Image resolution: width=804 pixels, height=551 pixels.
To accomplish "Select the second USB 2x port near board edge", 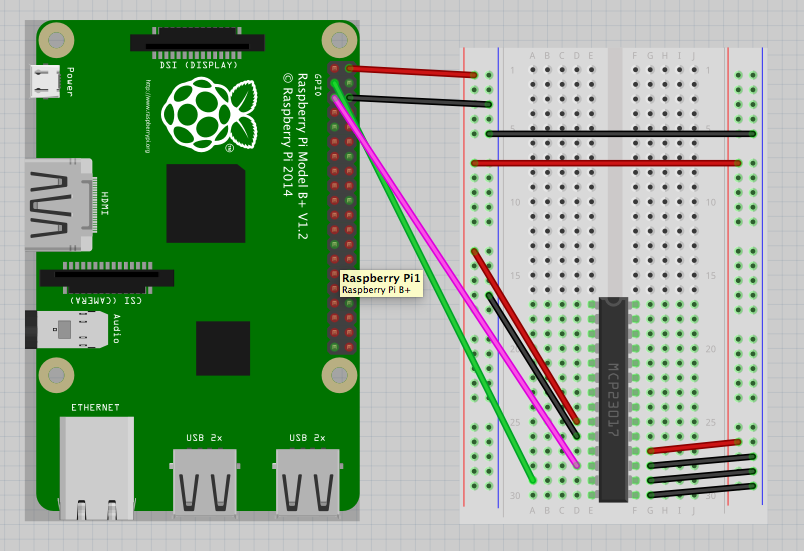I will tap(308, 482).
